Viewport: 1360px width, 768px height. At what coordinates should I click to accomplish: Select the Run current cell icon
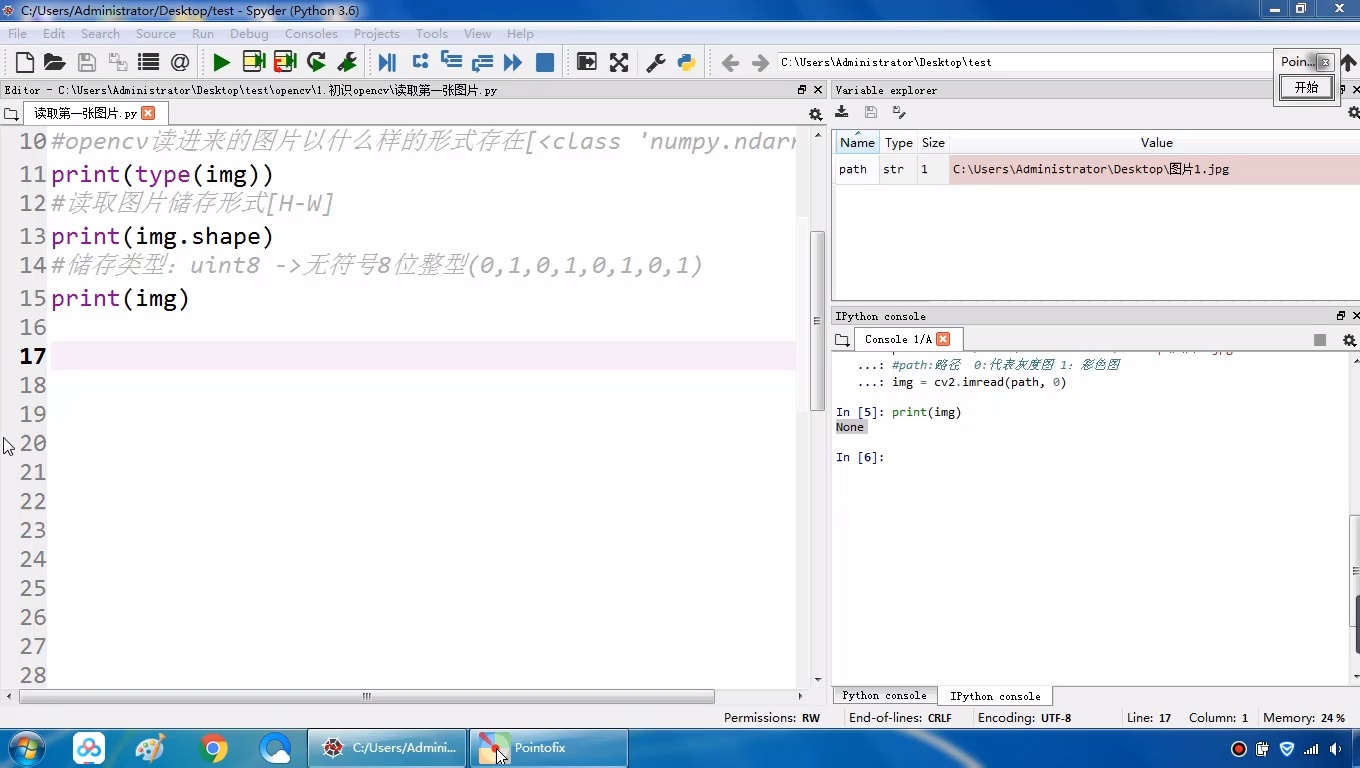pyautogui.click(x=253, y=62)
